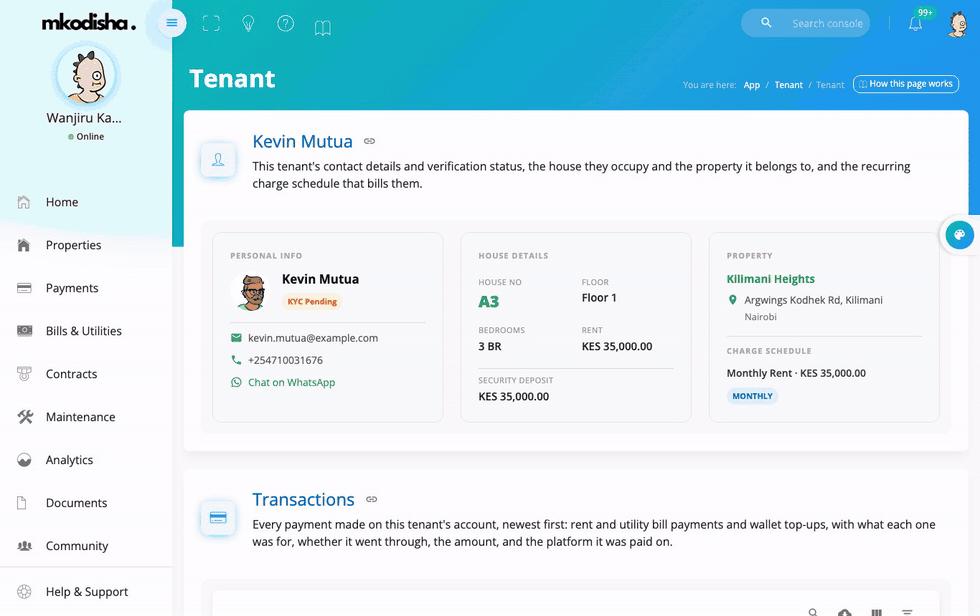Click the WhatsApp icon in Personal Info
980x616 pixels.
(236, 382)
